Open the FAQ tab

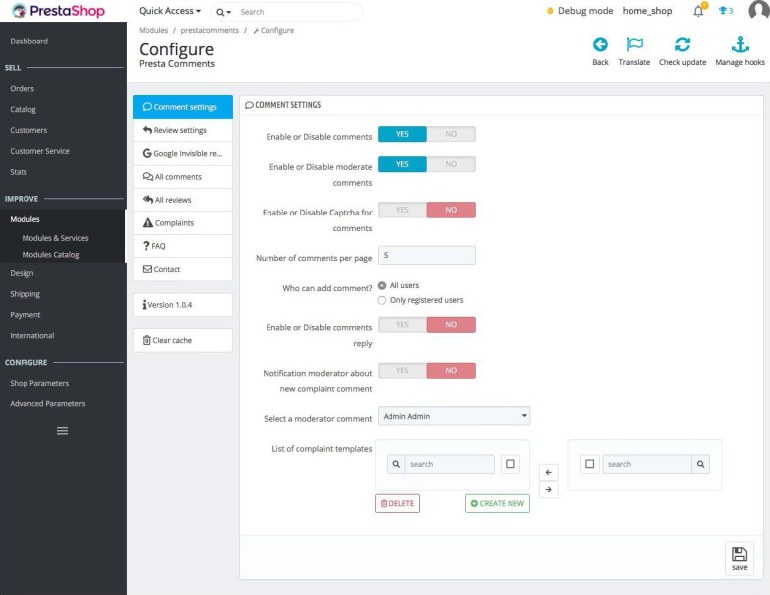coord(183,246)
